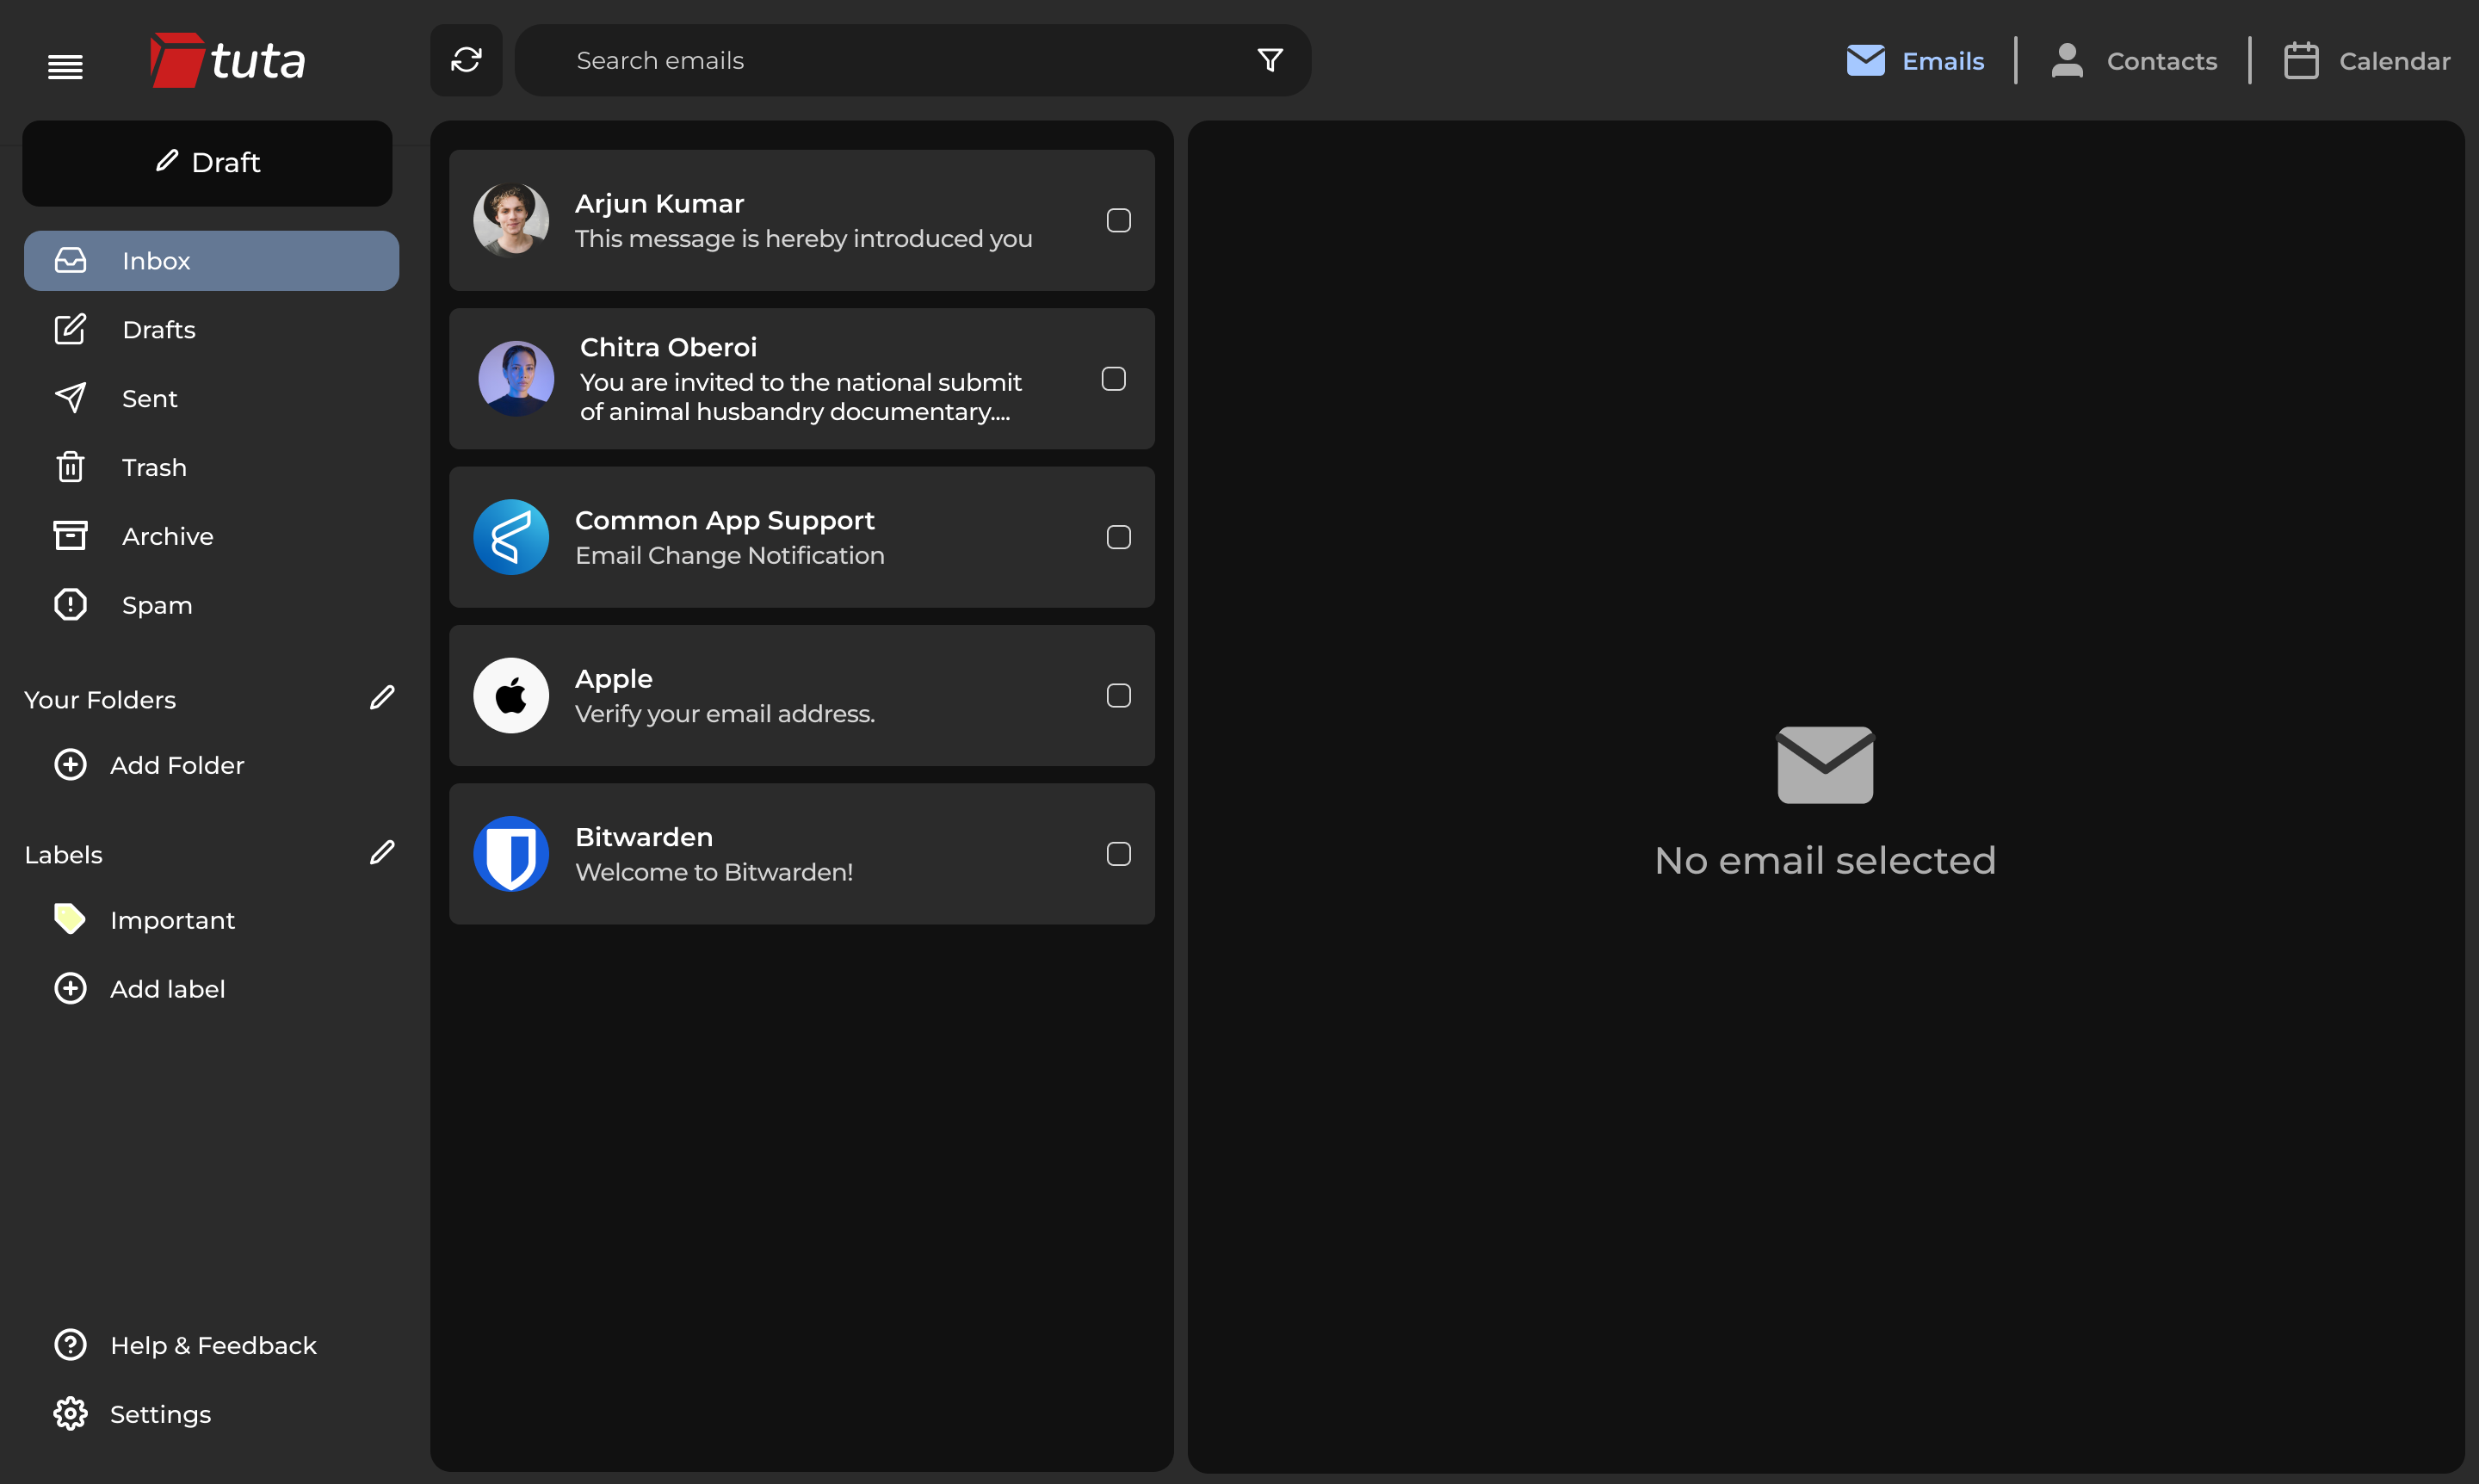The height and width of the screenshot is (1484, 2479).
Task: Edit Labels with the pencil icon
Action: pyautogui.click(x=383, y=852)
